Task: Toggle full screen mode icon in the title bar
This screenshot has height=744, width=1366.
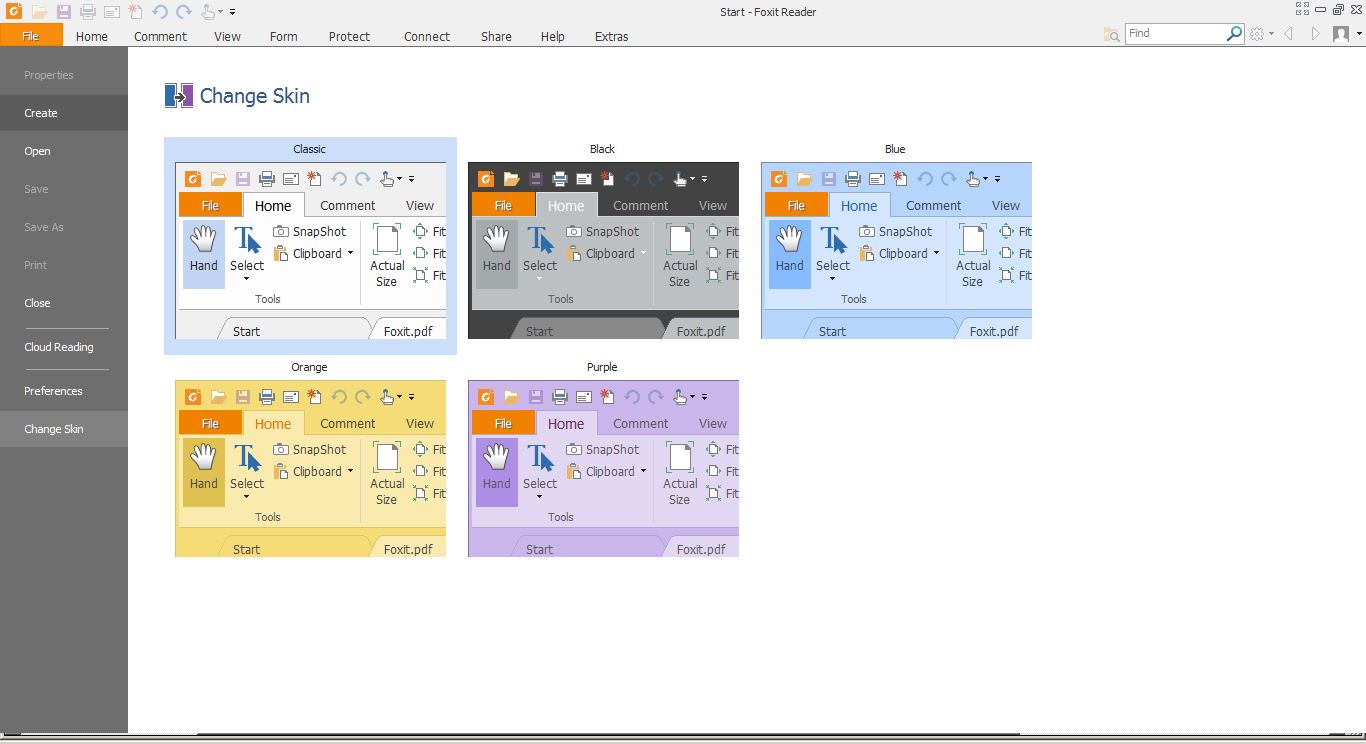Action: (1302, 9)
